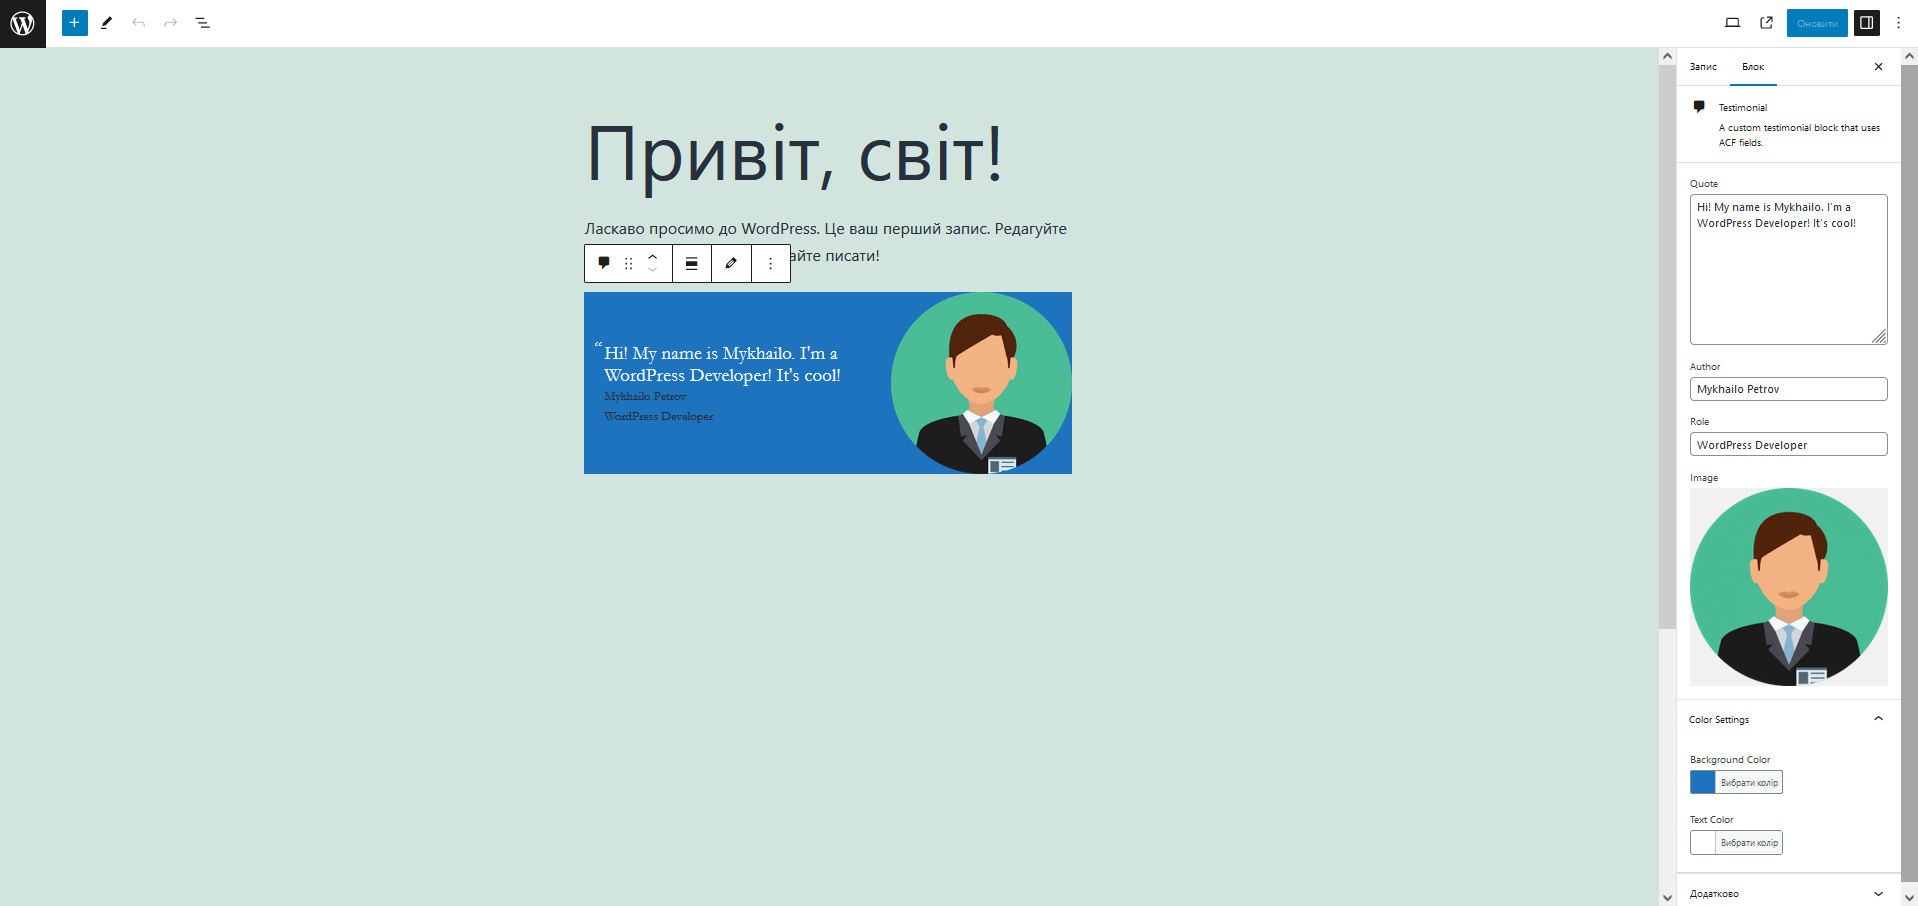The width and height of the screenshot is (1918, 906).
Task: Click the Оновити update button
Action: tap(1817, 23)
